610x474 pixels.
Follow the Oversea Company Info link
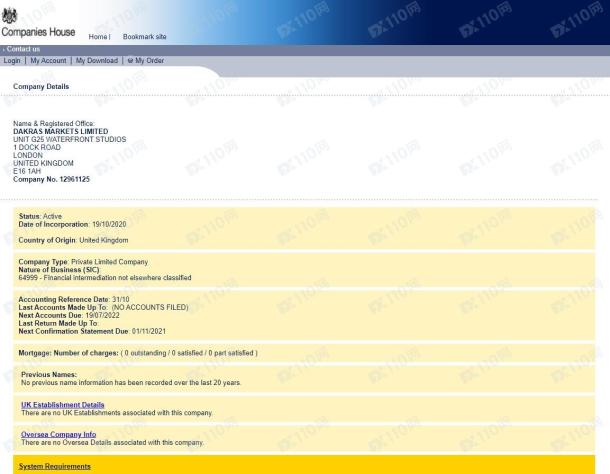[x=58, y=434]
